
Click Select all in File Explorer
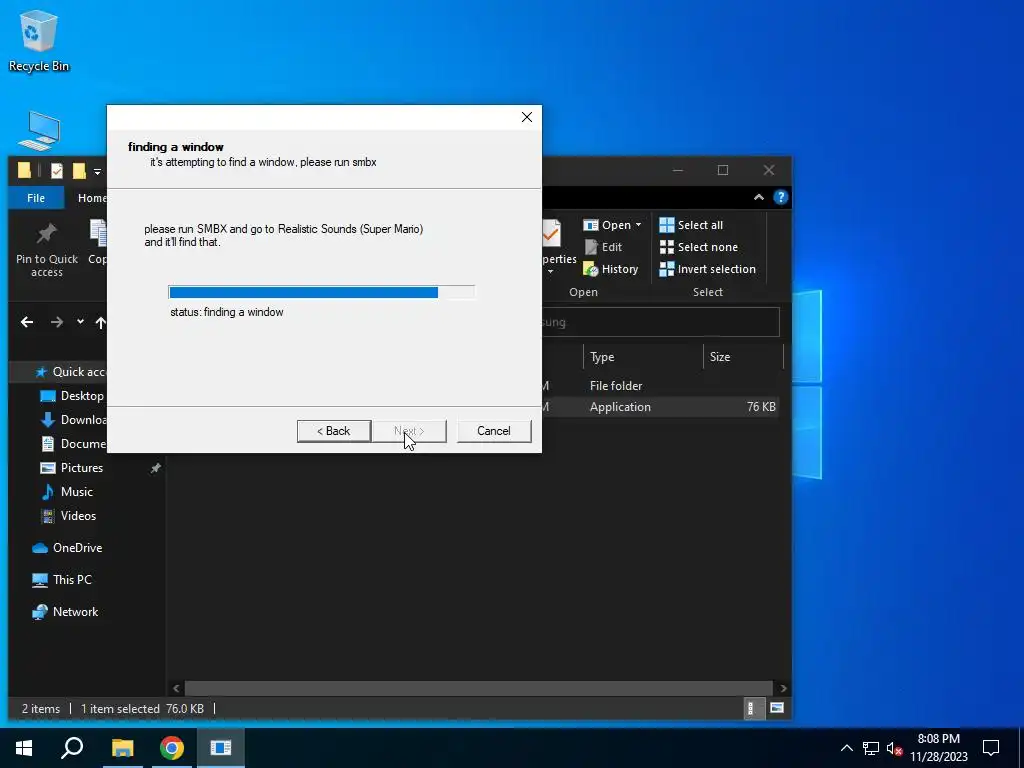pyautogui.click(x=692, y=225)
